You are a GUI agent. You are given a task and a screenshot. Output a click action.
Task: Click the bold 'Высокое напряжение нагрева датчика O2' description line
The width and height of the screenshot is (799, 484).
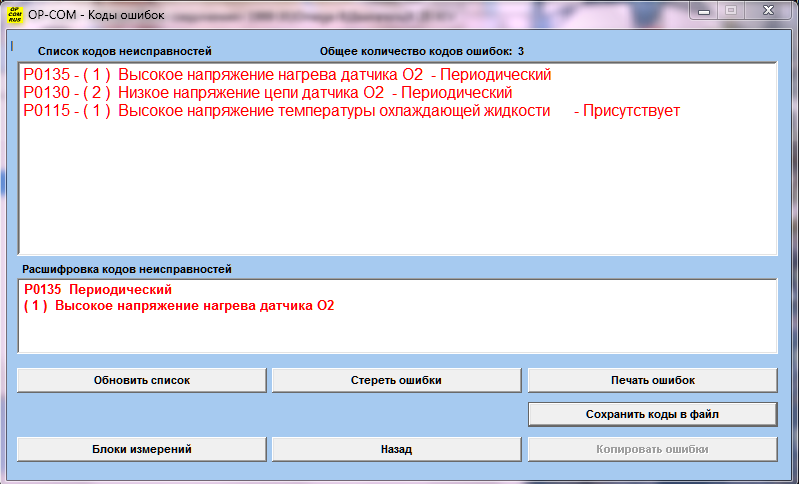[179, 306]
